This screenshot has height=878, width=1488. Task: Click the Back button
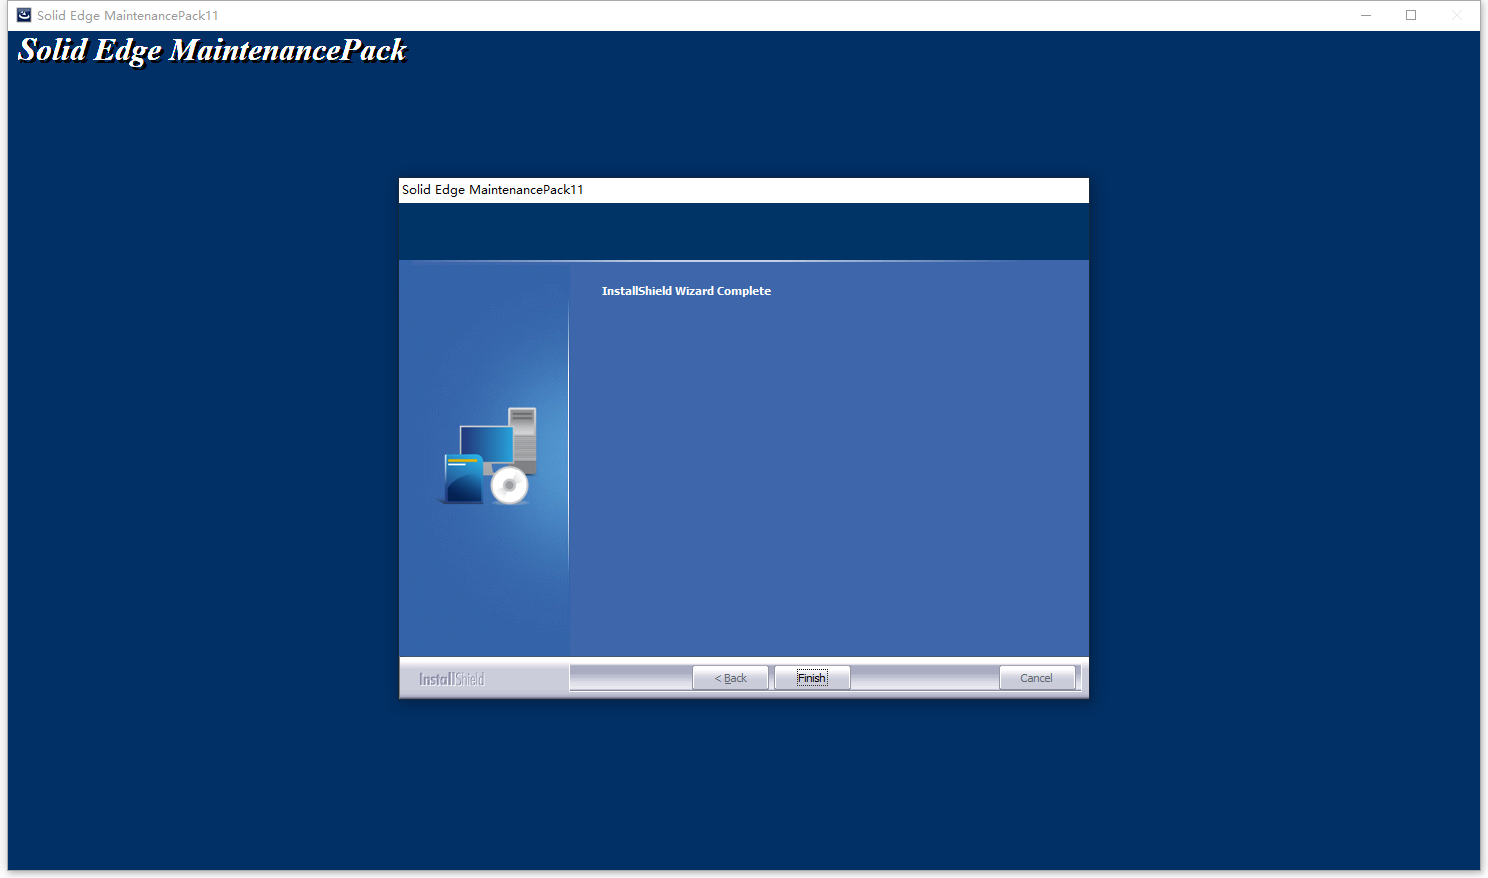point(730,678)
